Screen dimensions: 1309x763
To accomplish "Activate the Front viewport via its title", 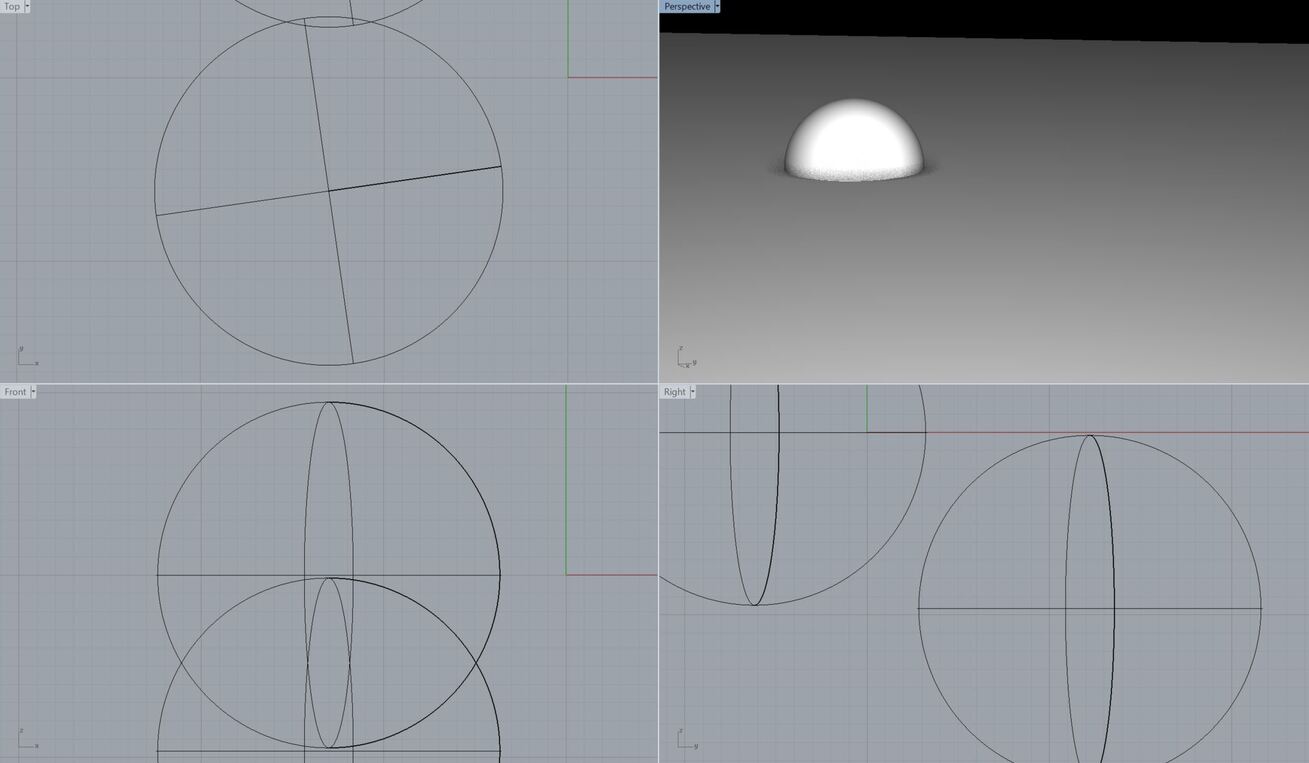I will [15, 392].
